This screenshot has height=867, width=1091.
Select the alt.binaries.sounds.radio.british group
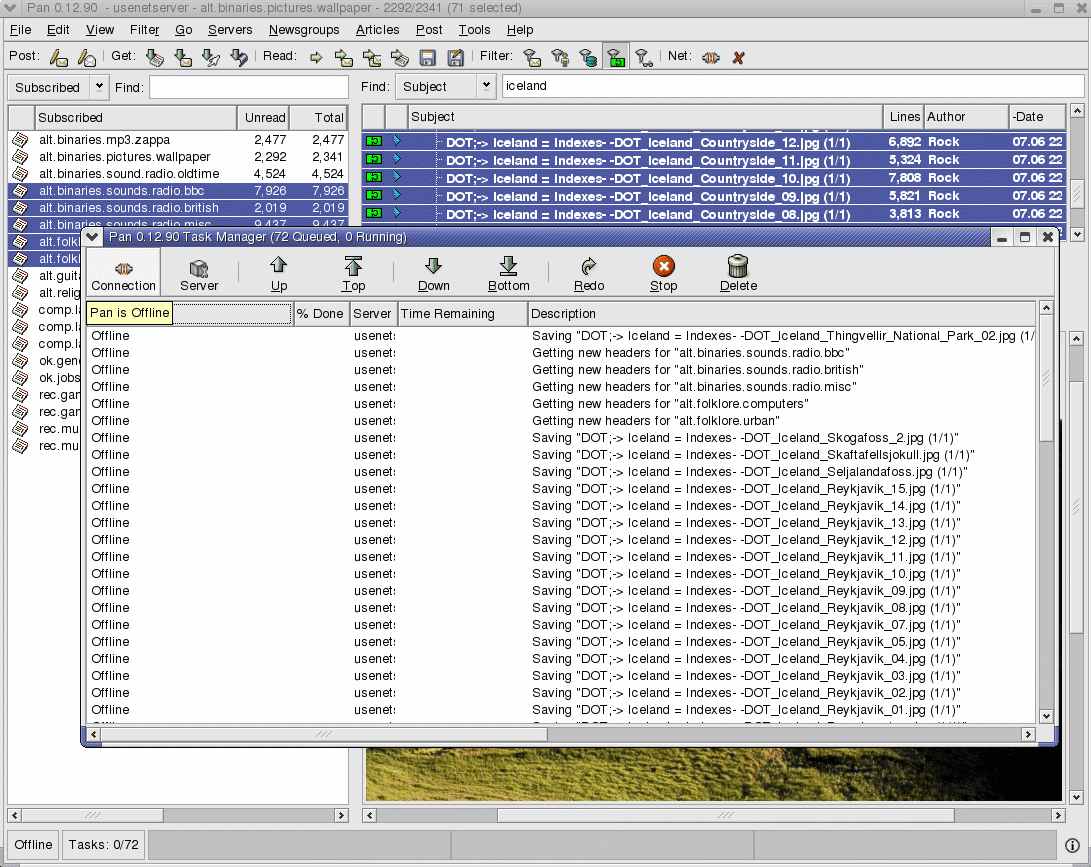(x=178, y=207)
